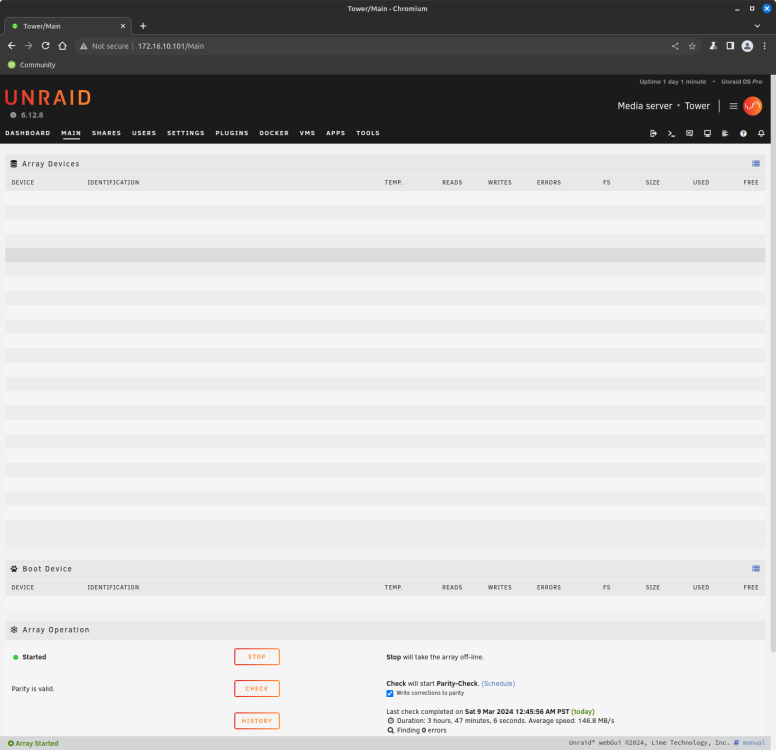The width and height of the screenshot is (776, 750).
Task: Open the Docker menu item
Action: point(274,133)
